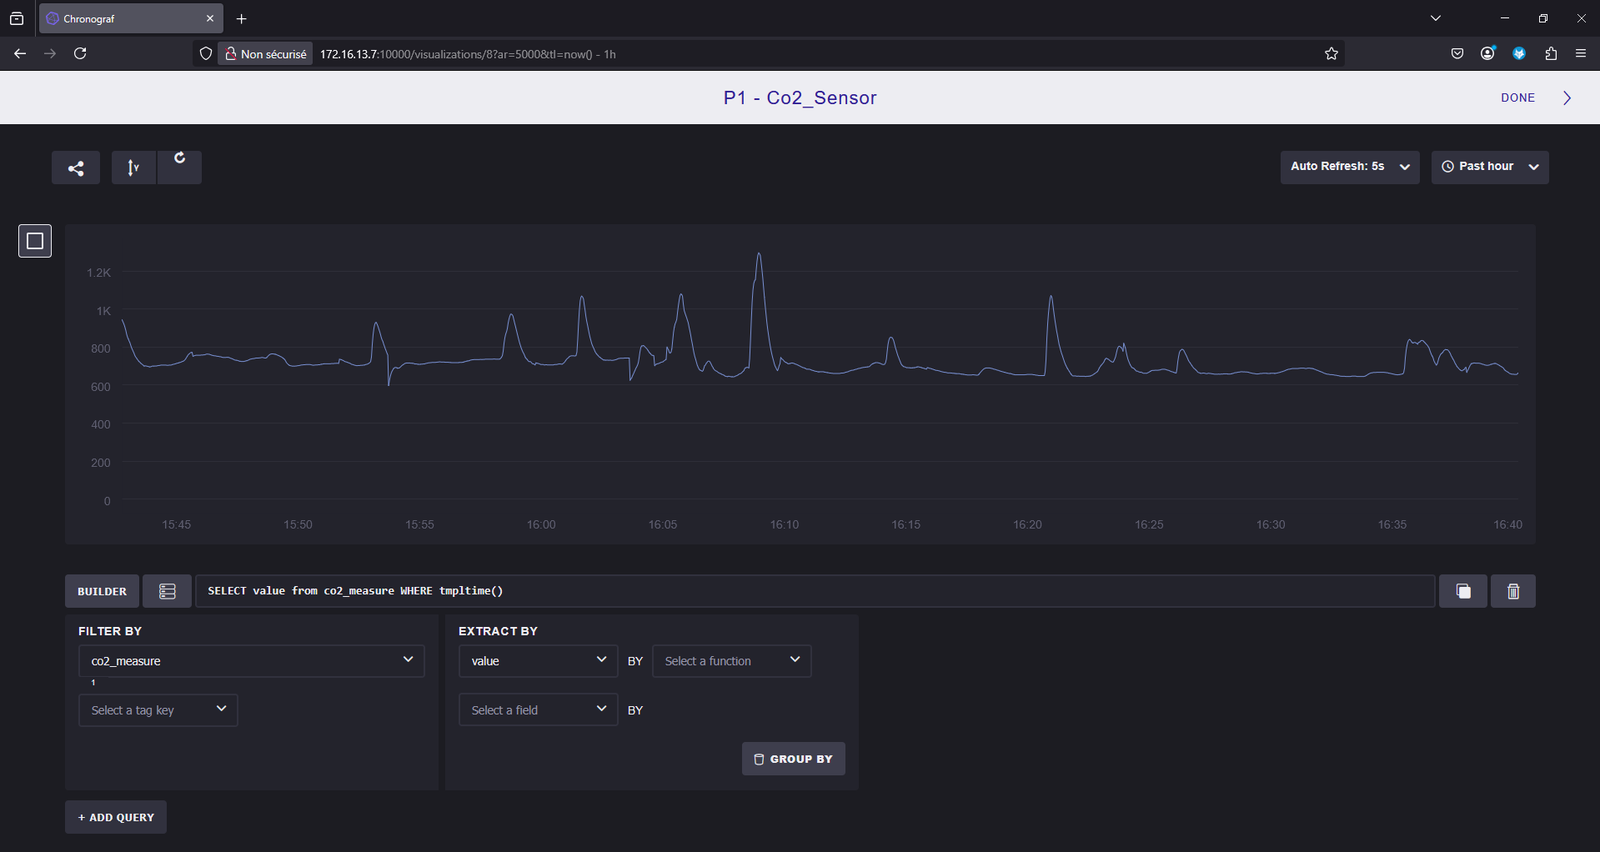The image size is (1600, 852).
Task: Click the Y-axis settings icon
Action: point(133,168)
